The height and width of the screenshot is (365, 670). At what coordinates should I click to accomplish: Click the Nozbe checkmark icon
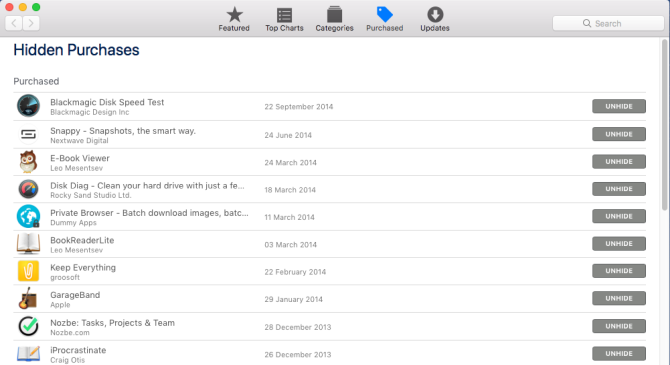(x=28, y=326)
